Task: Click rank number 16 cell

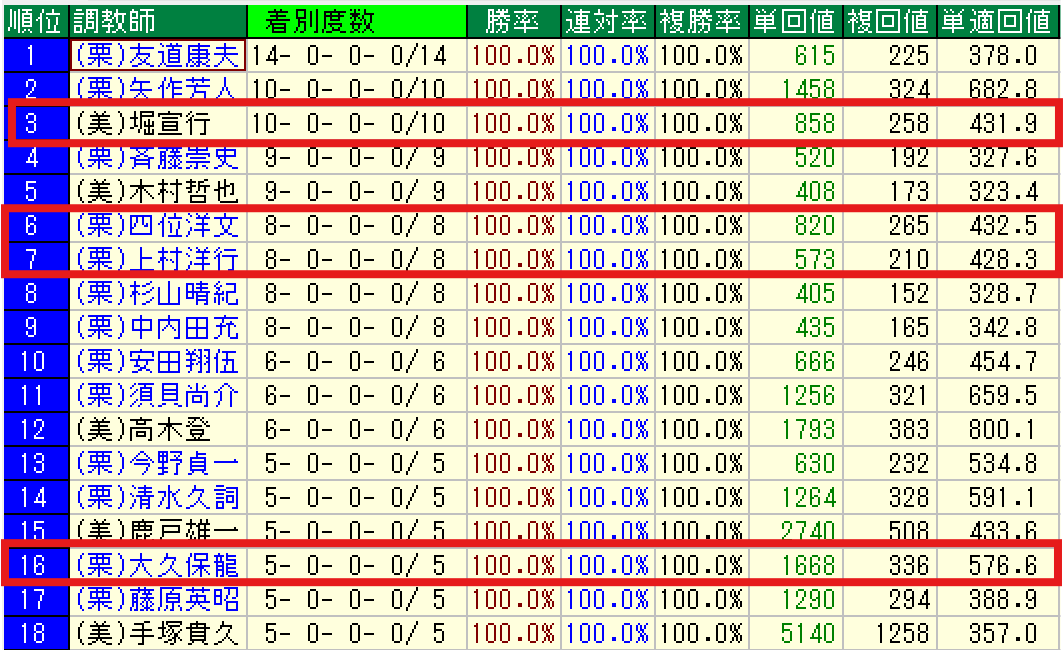Action: pyautogui.click(x=35, y=565)
